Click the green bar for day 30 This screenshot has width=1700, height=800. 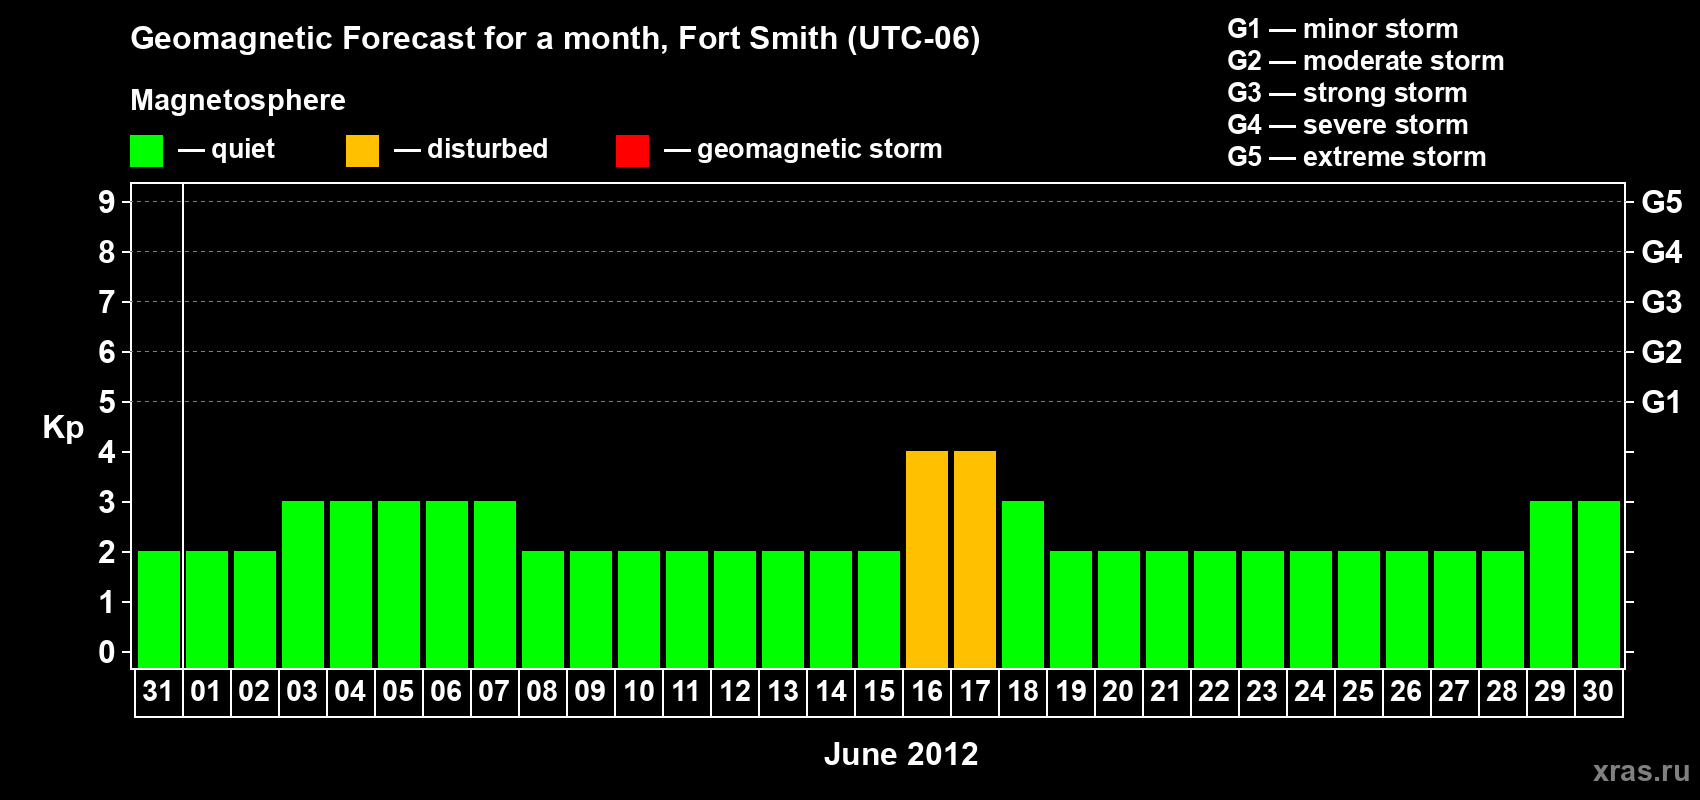click(1599, 584)
